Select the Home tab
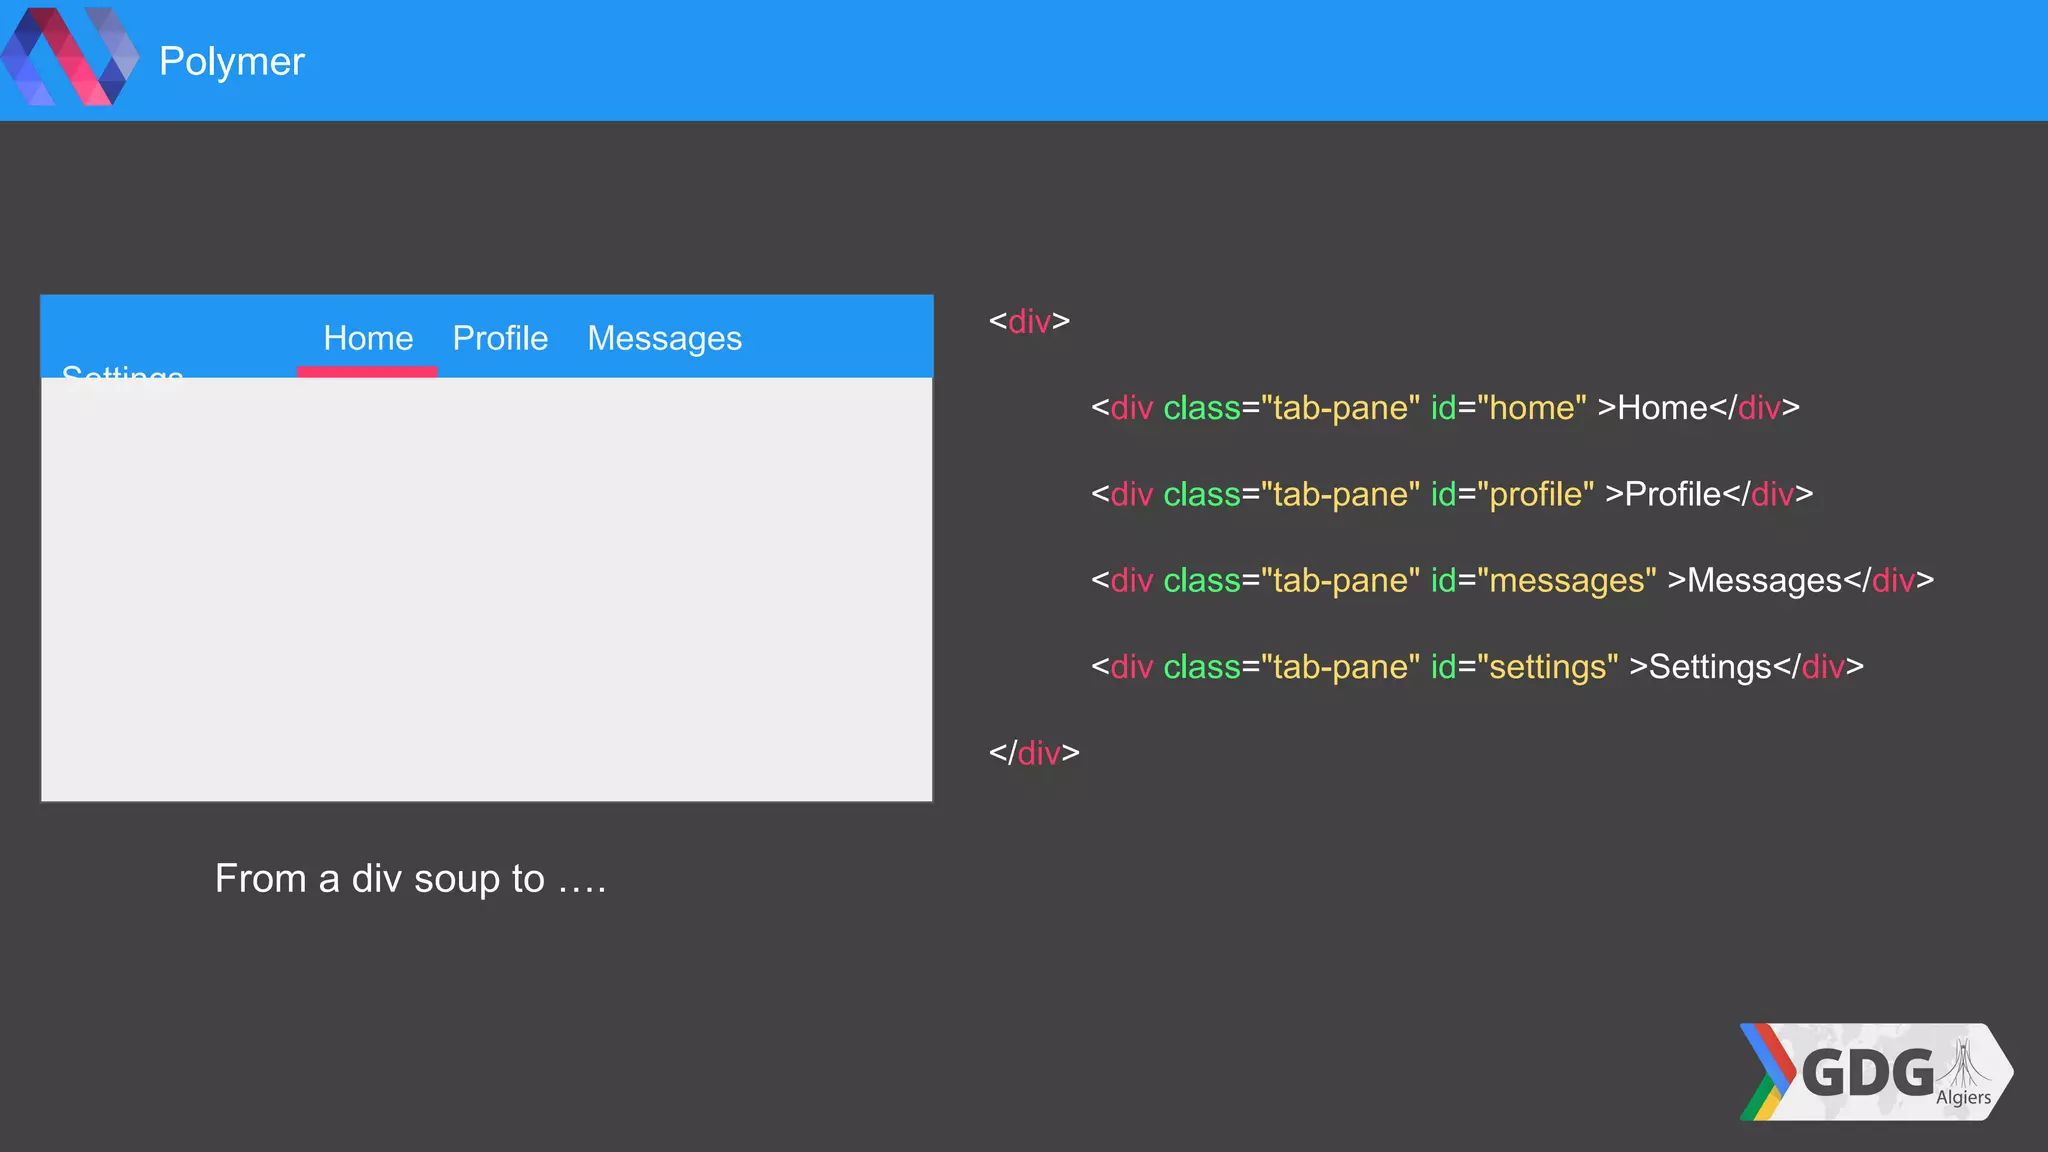 coord(368,338)
